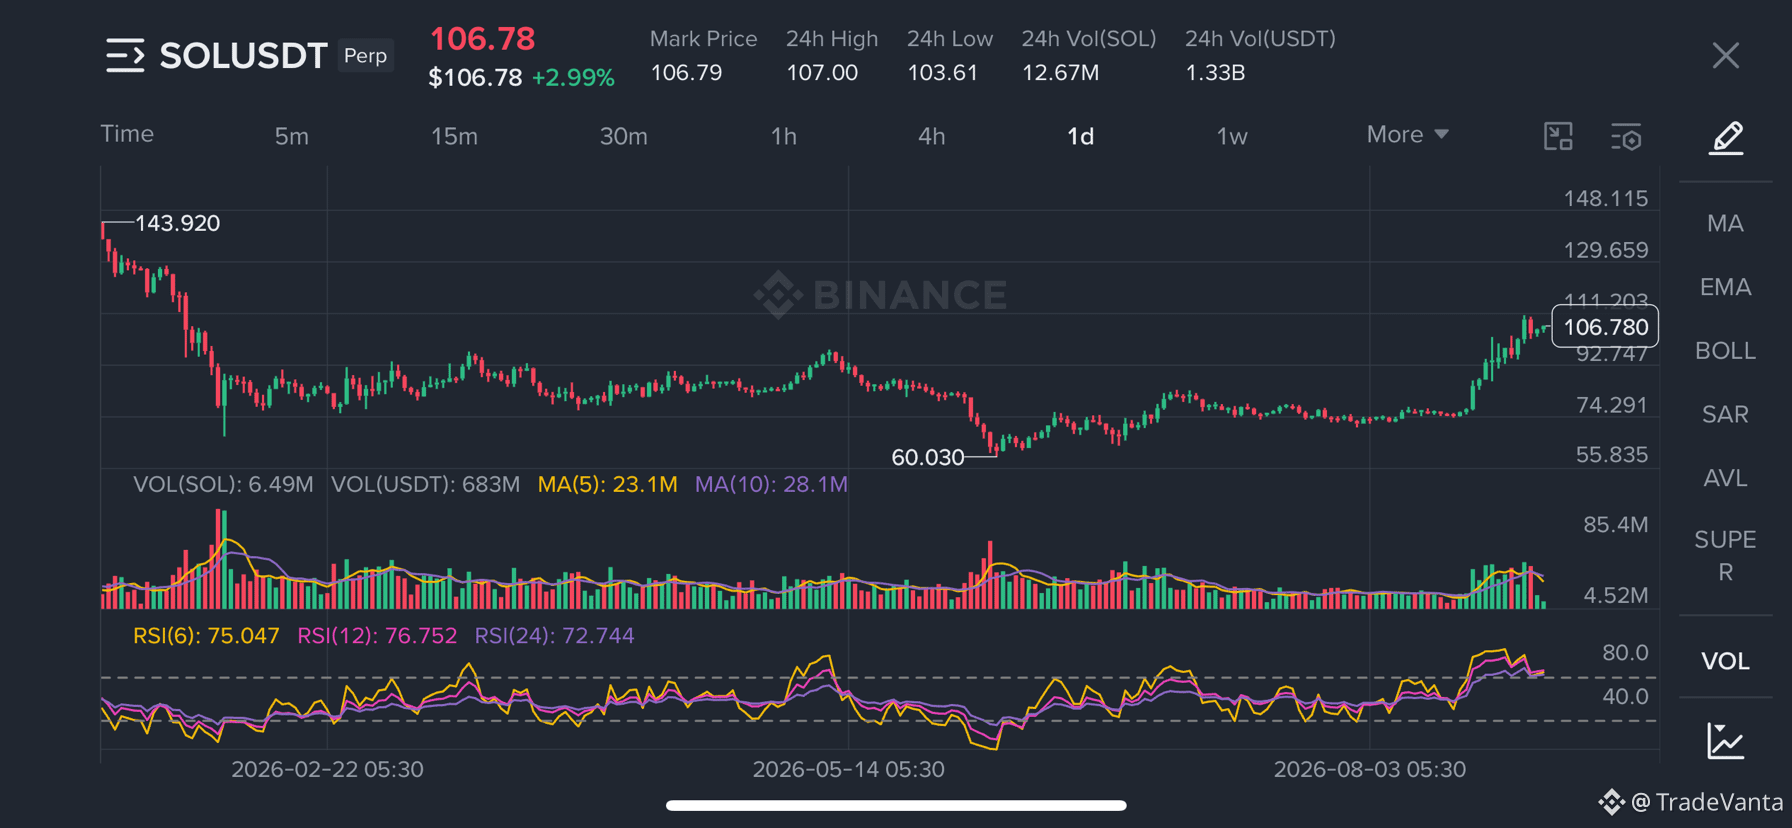Open the chart layout toggle icon

[x=1558, y=136]
